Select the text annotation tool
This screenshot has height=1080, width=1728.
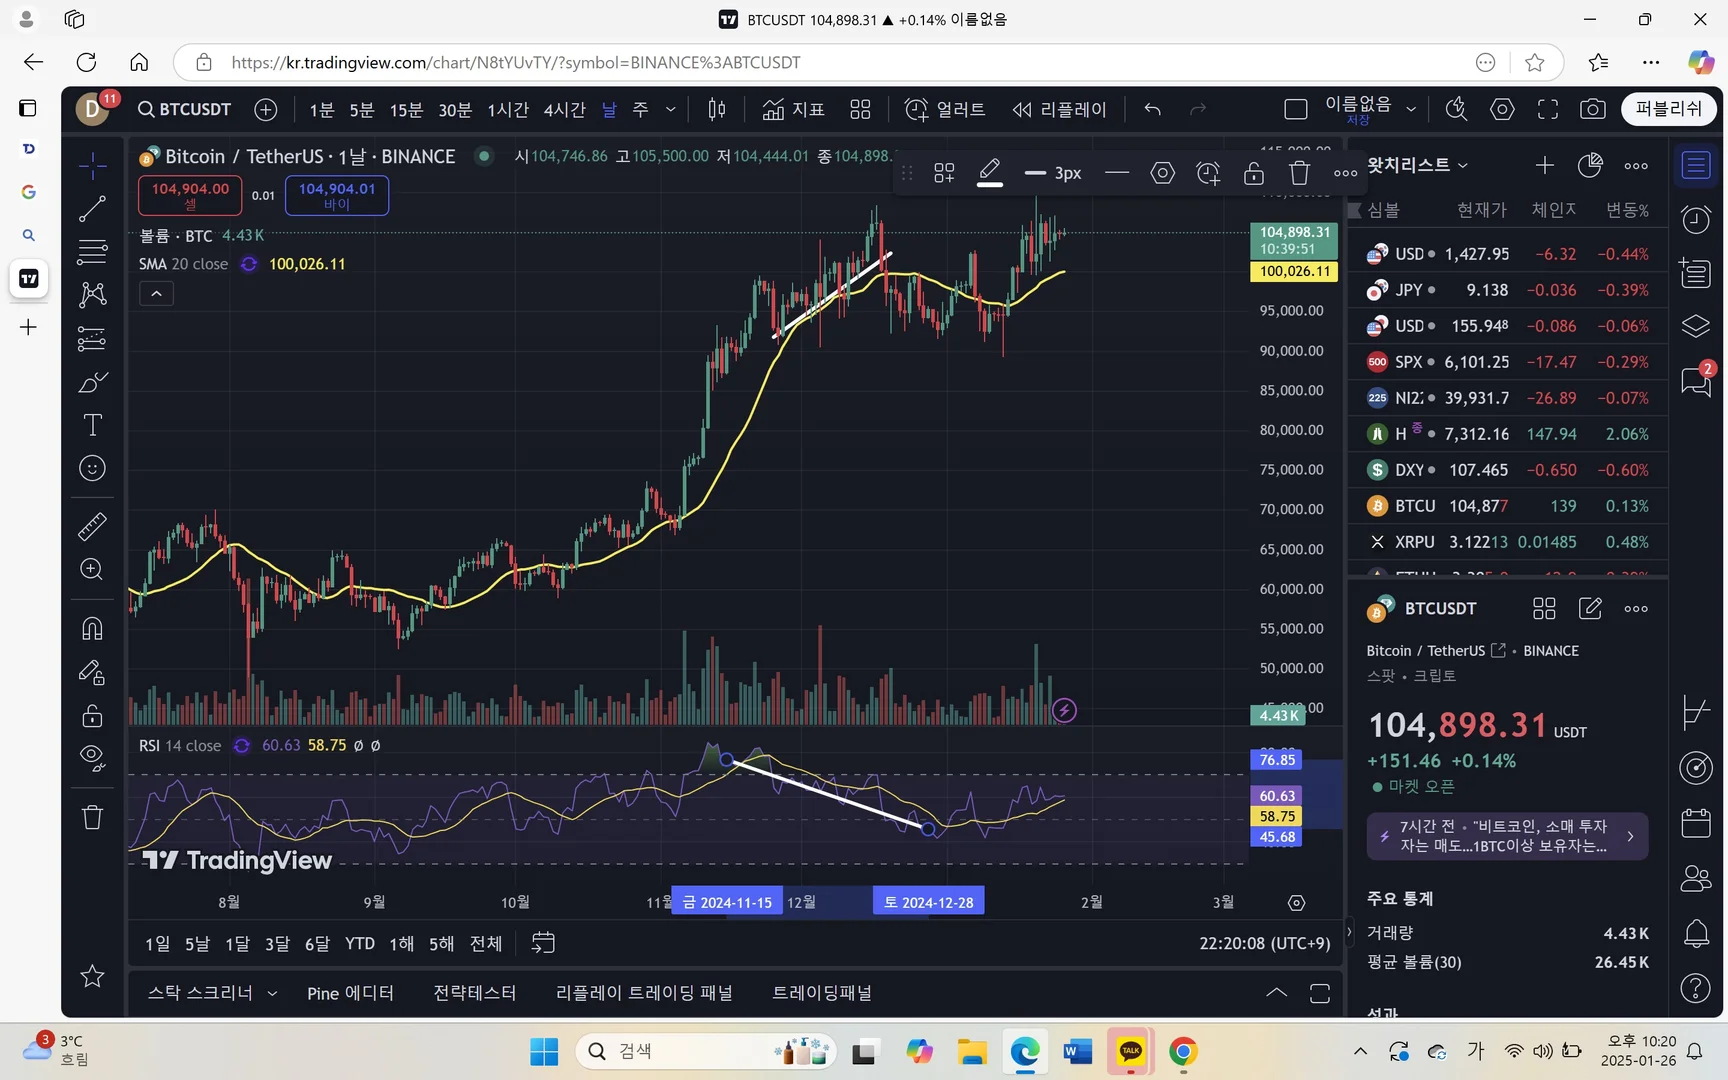pyautogui.click(x=92, y=425)
